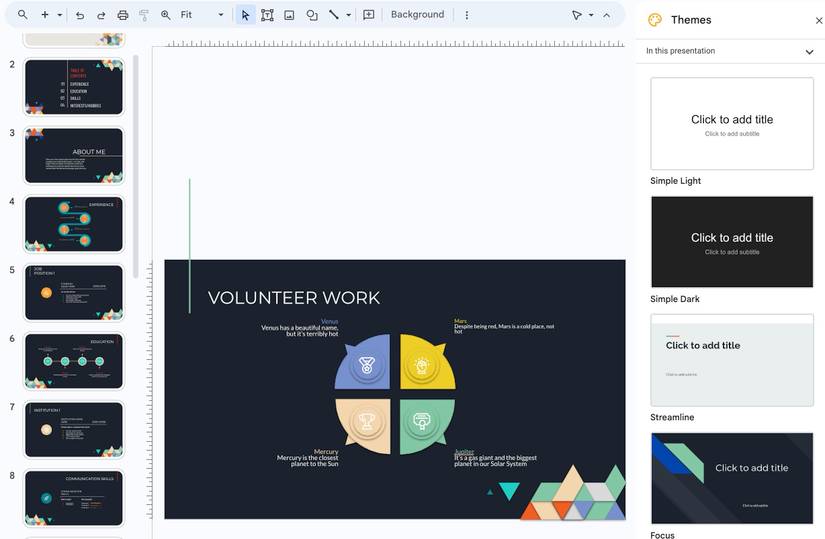Close the Themes side panel
825x539 pixels.
coord(819,20)
